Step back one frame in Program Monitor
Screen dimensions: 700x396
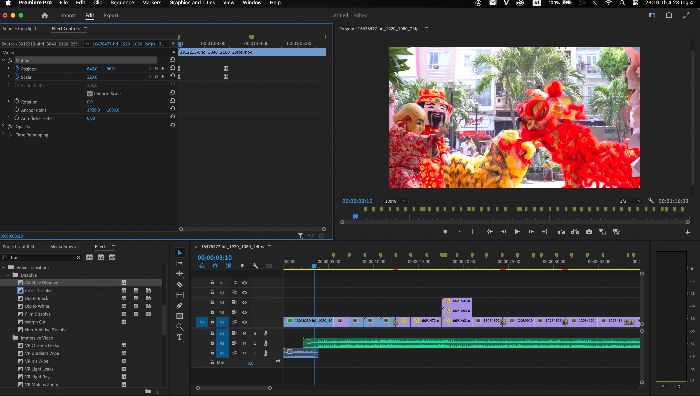[503, 232]
